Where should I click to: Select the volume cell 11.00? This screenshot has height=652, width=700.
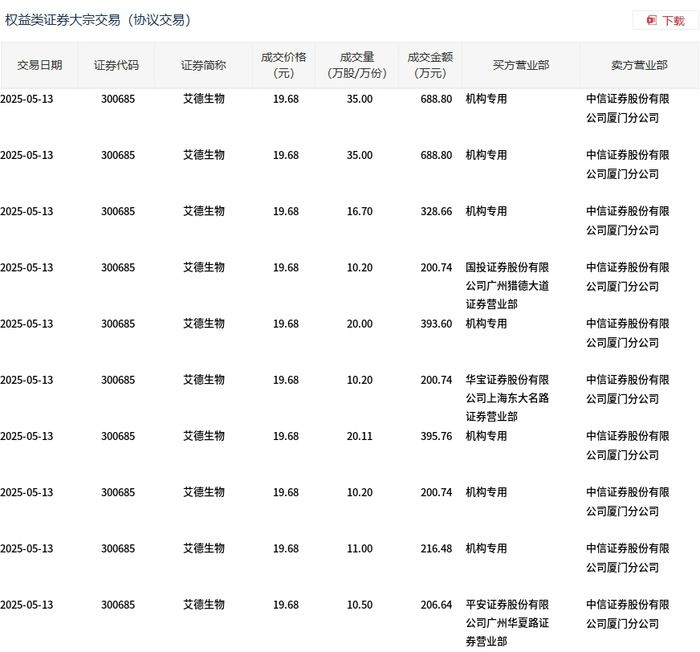tap(360, 549)
